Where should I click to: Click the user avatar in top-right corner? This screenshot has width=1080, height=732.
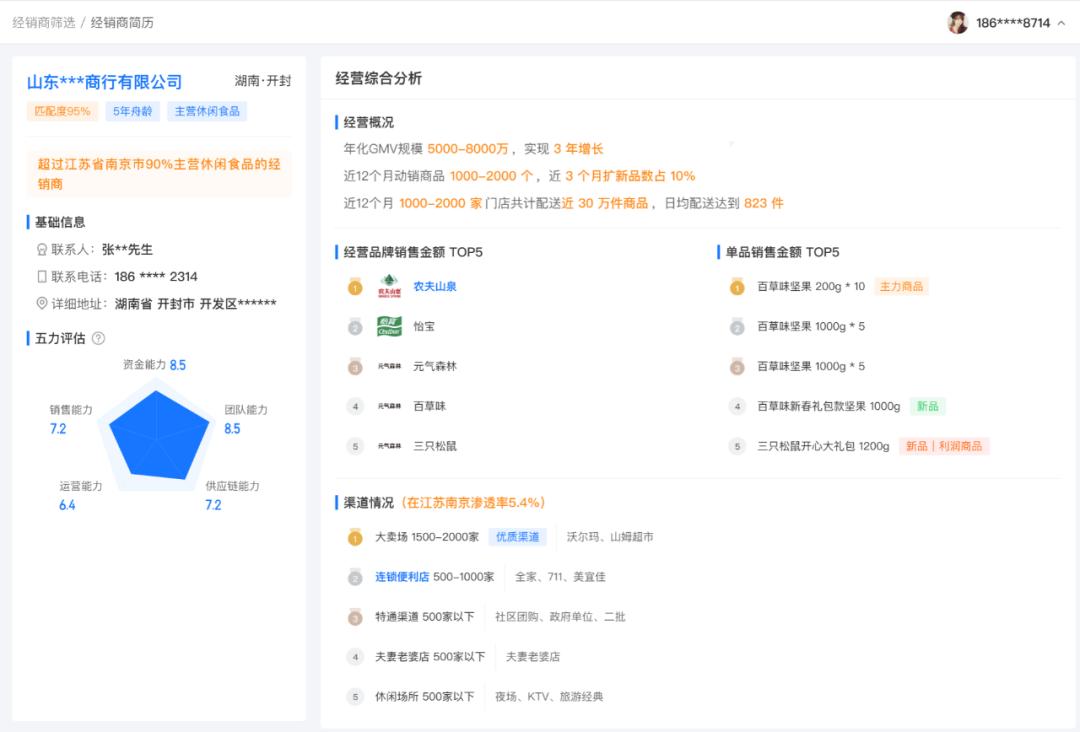[x=957, y=21]
